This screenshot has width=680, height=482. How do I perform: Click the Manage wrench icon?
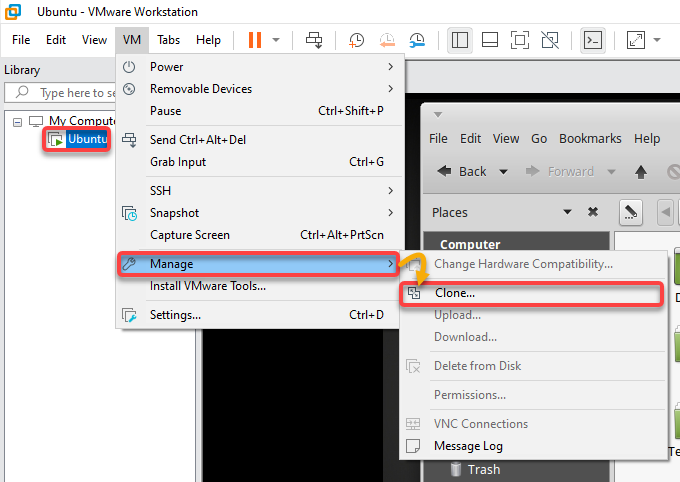(129, 264)
